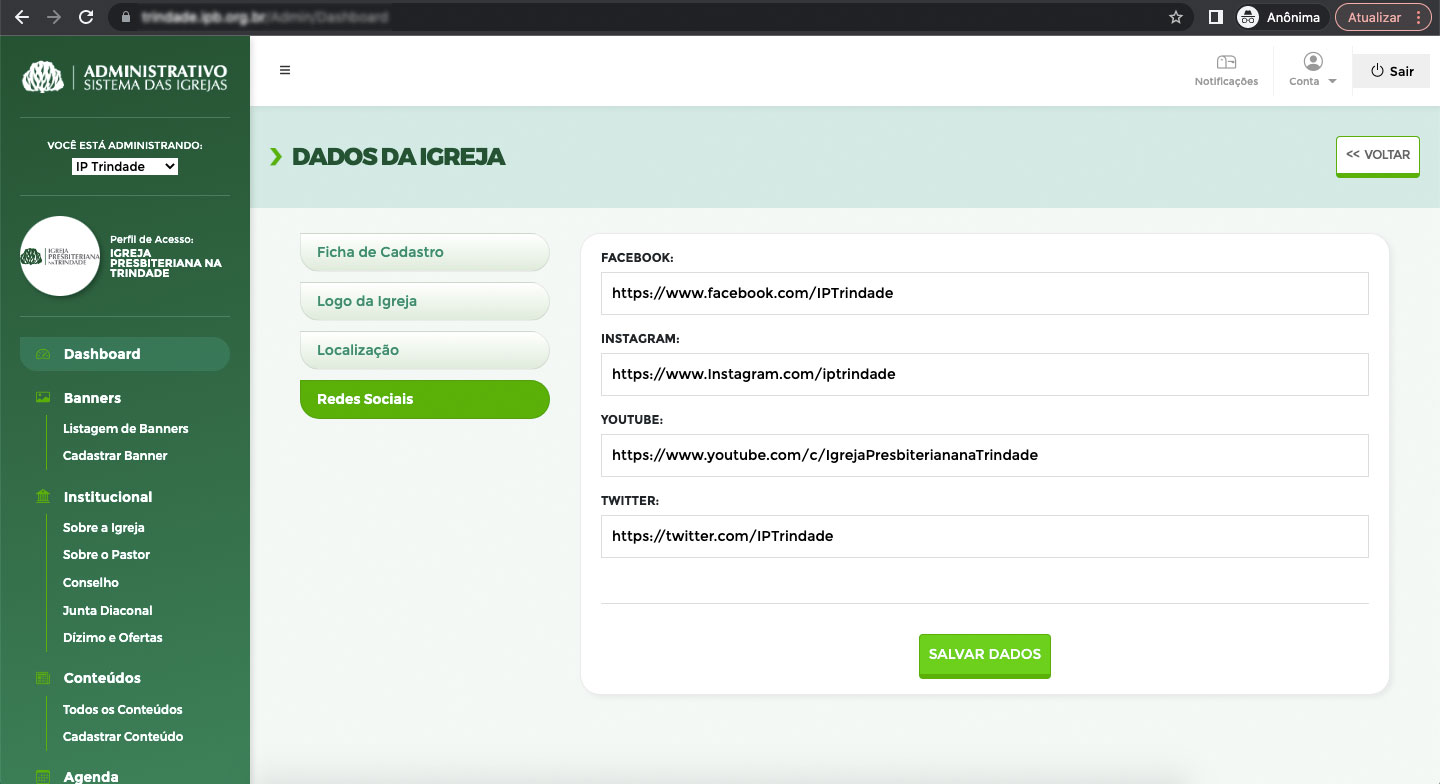Open the Chrome Atualizar options menu
Viewport: 1440px width, 784px height.
click(1418, 17)
